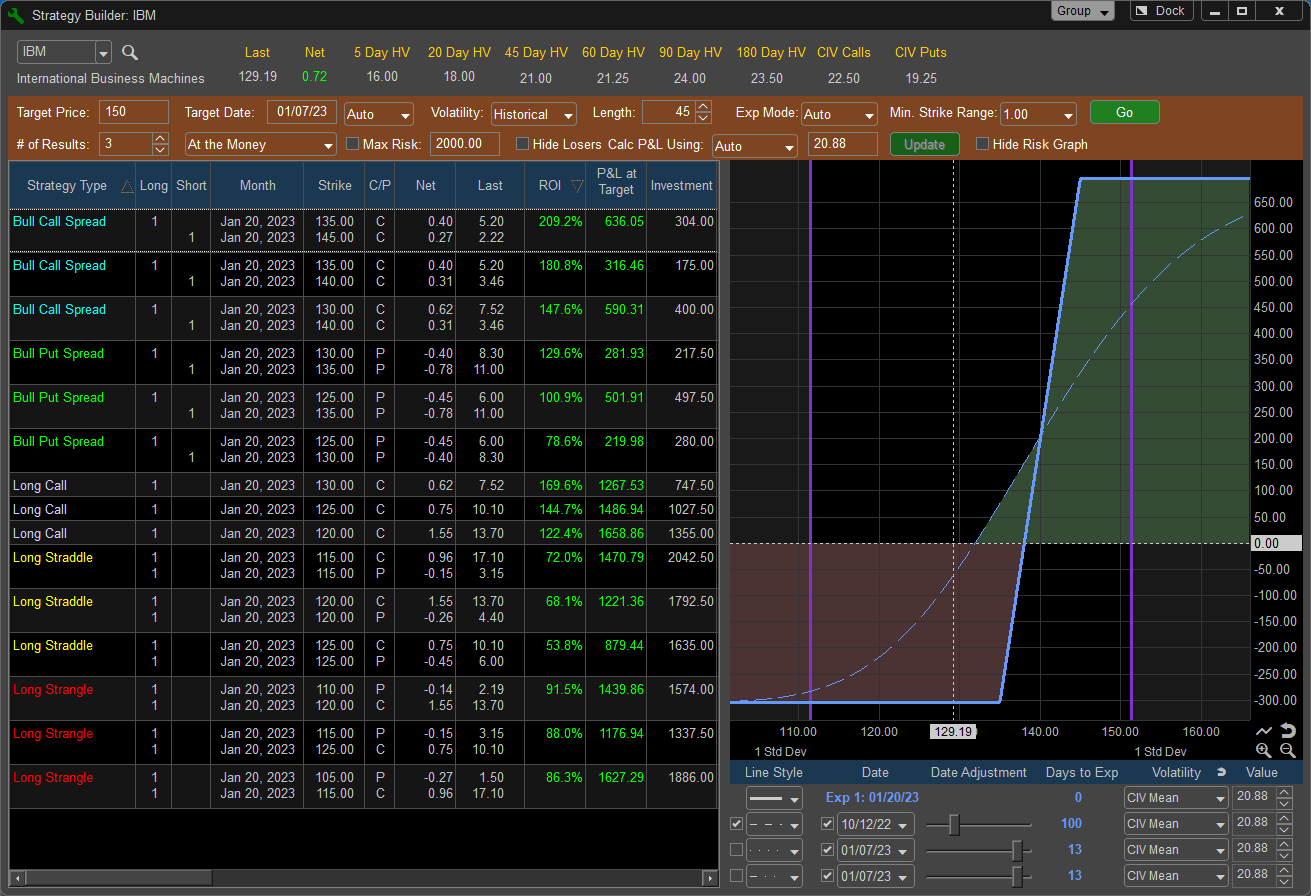Screen dimensions: 1311x896
Task: Select the Long Call row with 122.4% ROI
Action: pos(363,533)
